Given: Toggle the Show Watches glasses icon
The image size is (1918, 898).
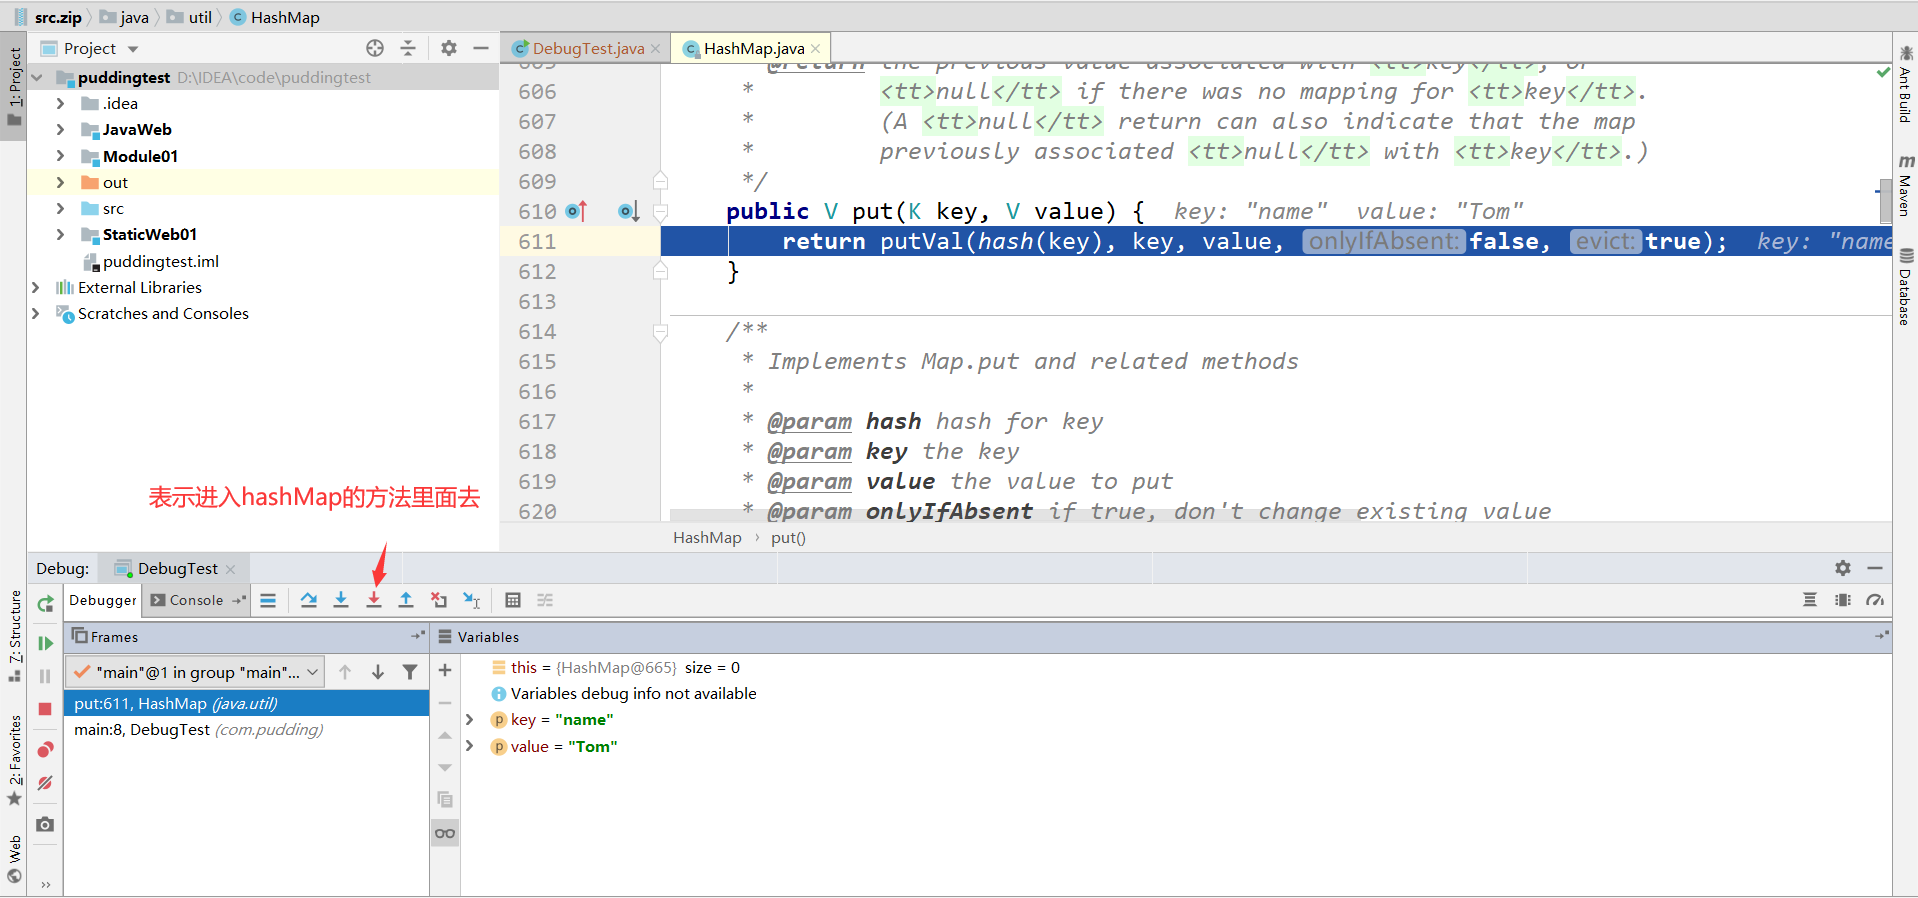Looking at the screenshot, I should point(445,833).
